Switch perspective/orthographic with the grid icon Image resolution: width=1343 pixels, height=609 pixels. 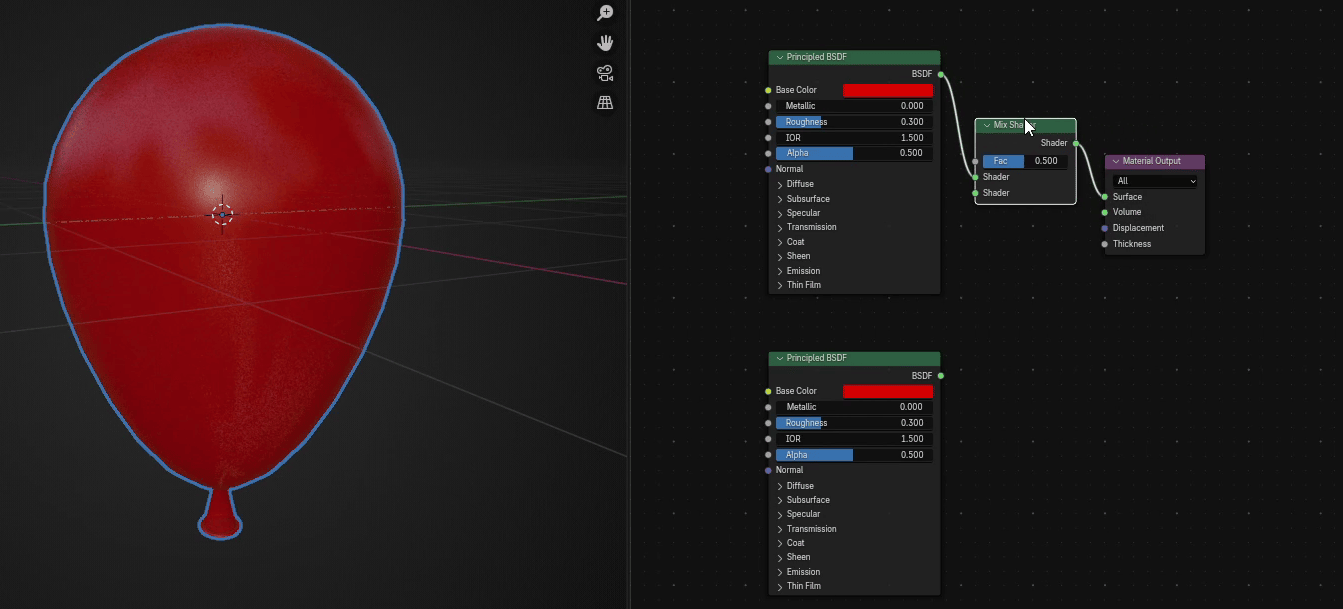coord(605,103)
